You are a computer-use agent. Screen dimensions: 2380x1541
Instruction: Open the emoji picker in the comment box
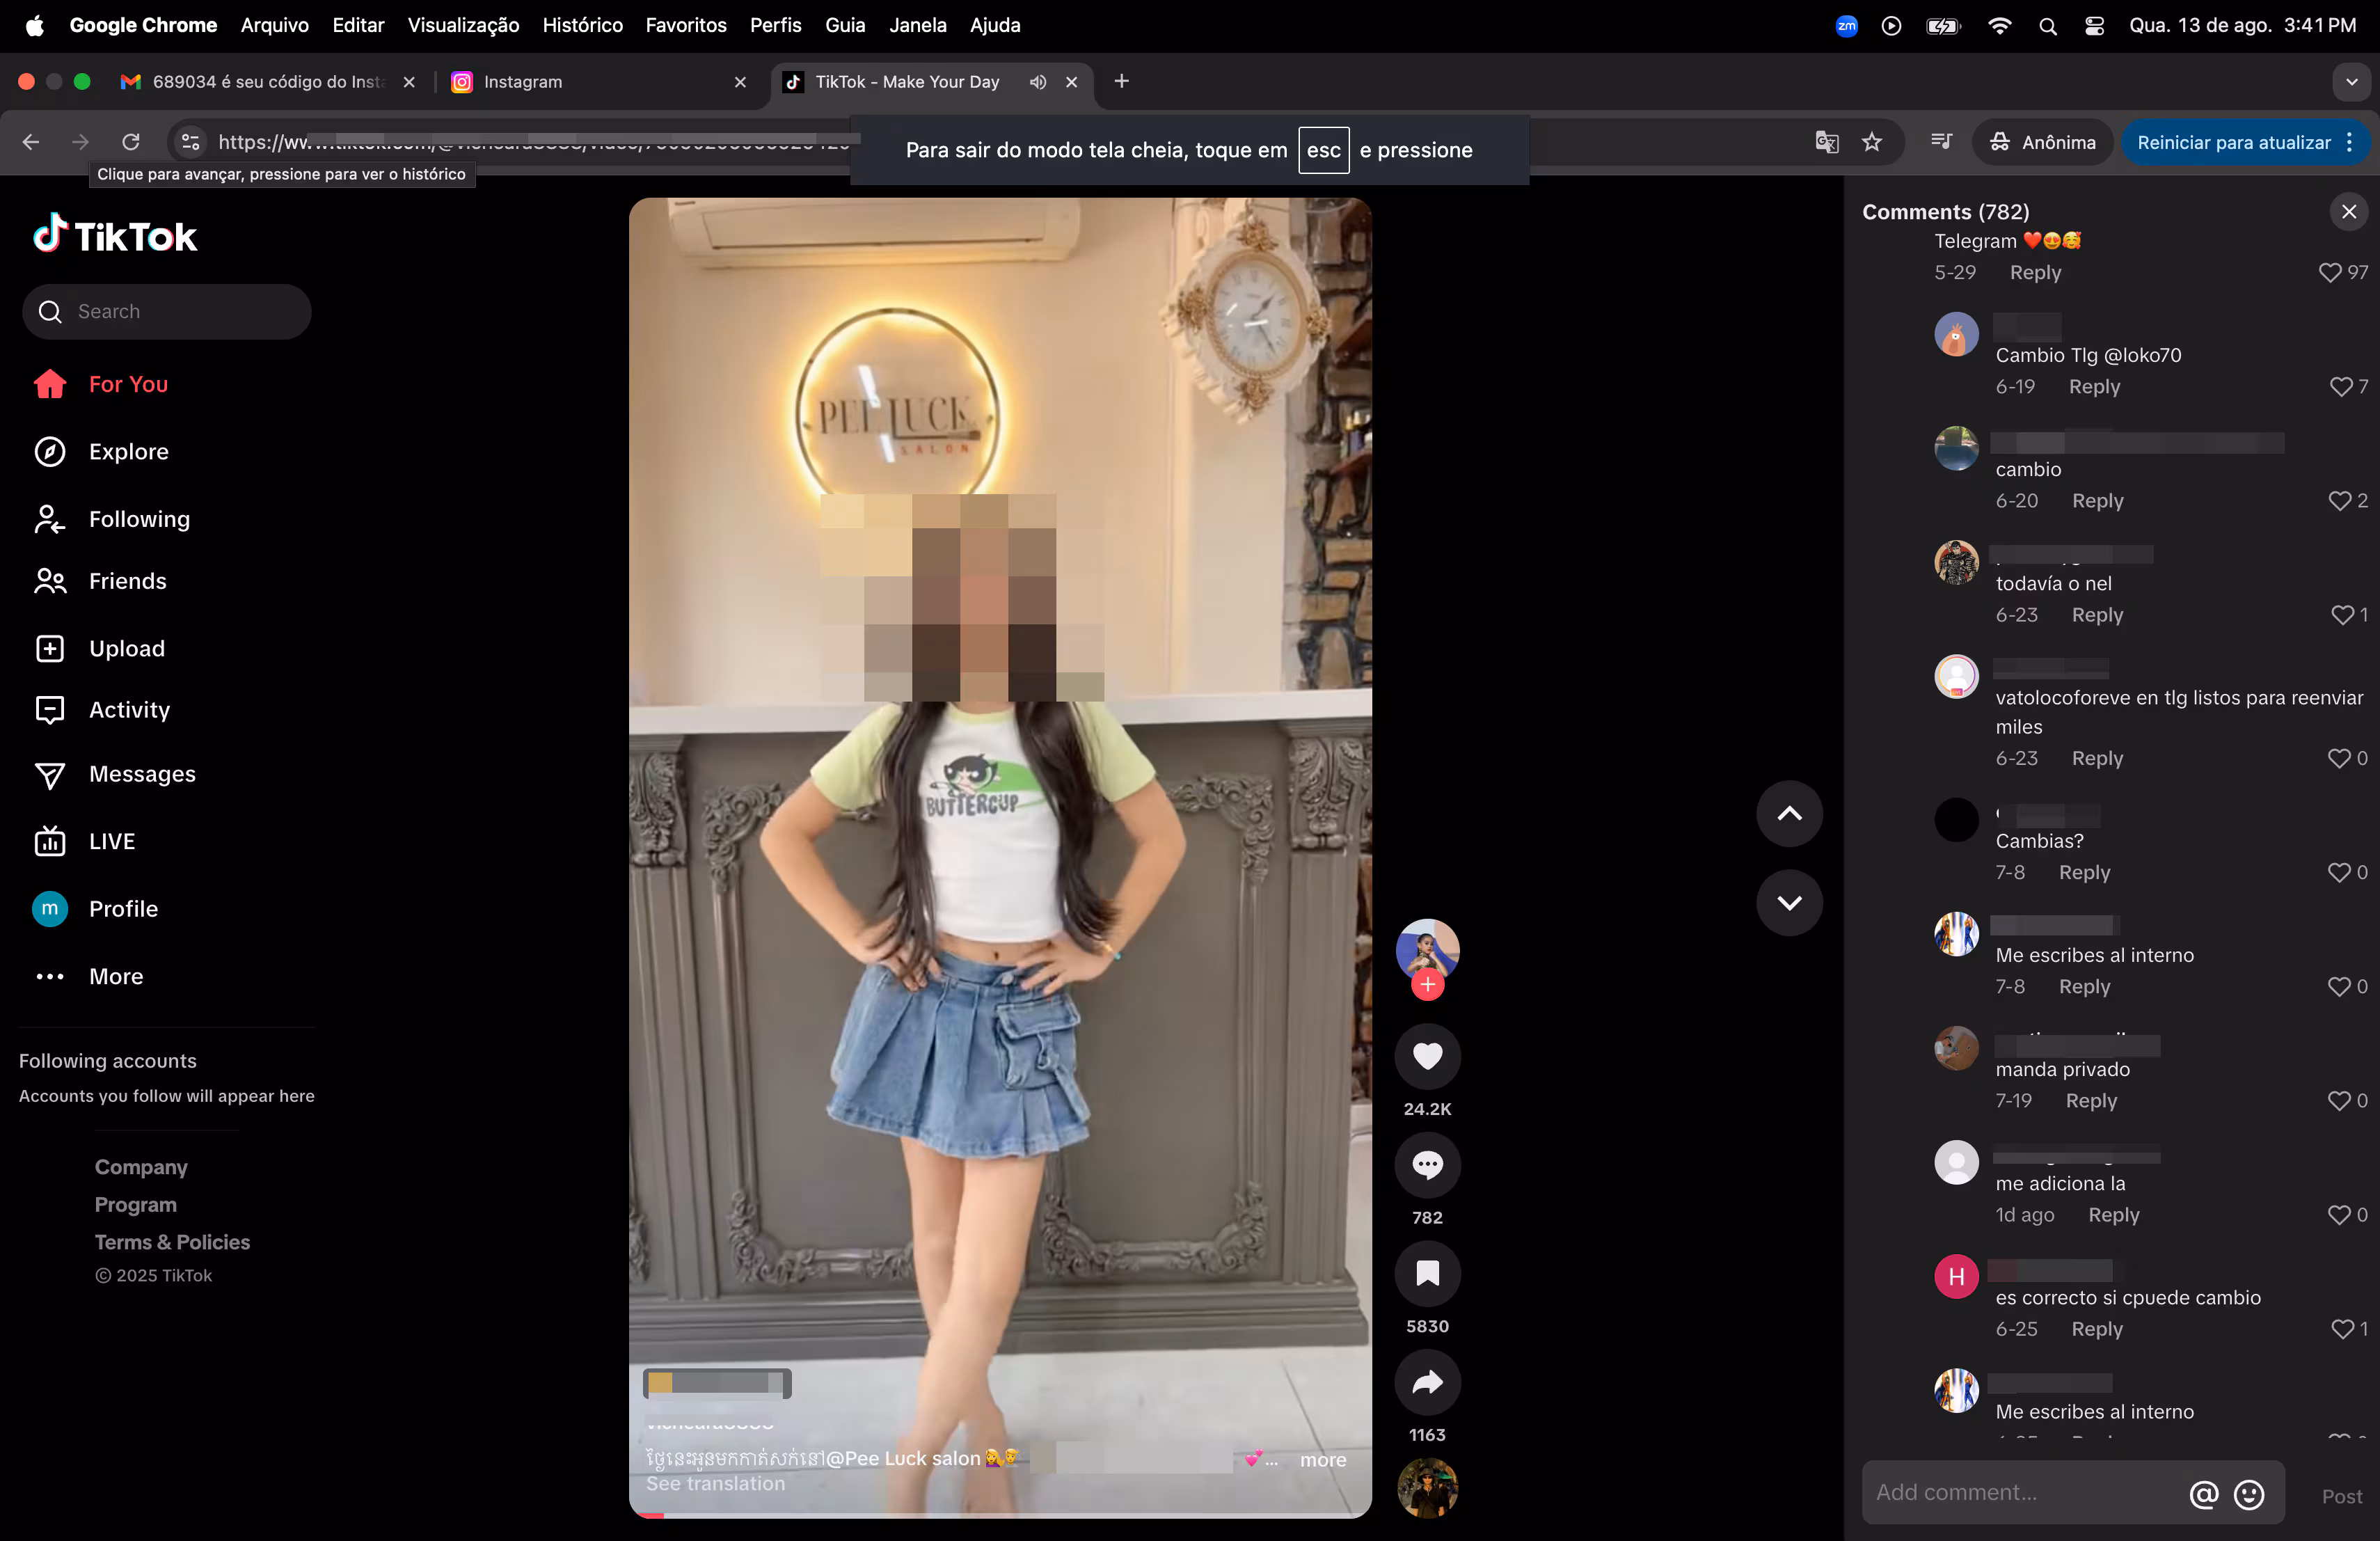[2249, 1495]
